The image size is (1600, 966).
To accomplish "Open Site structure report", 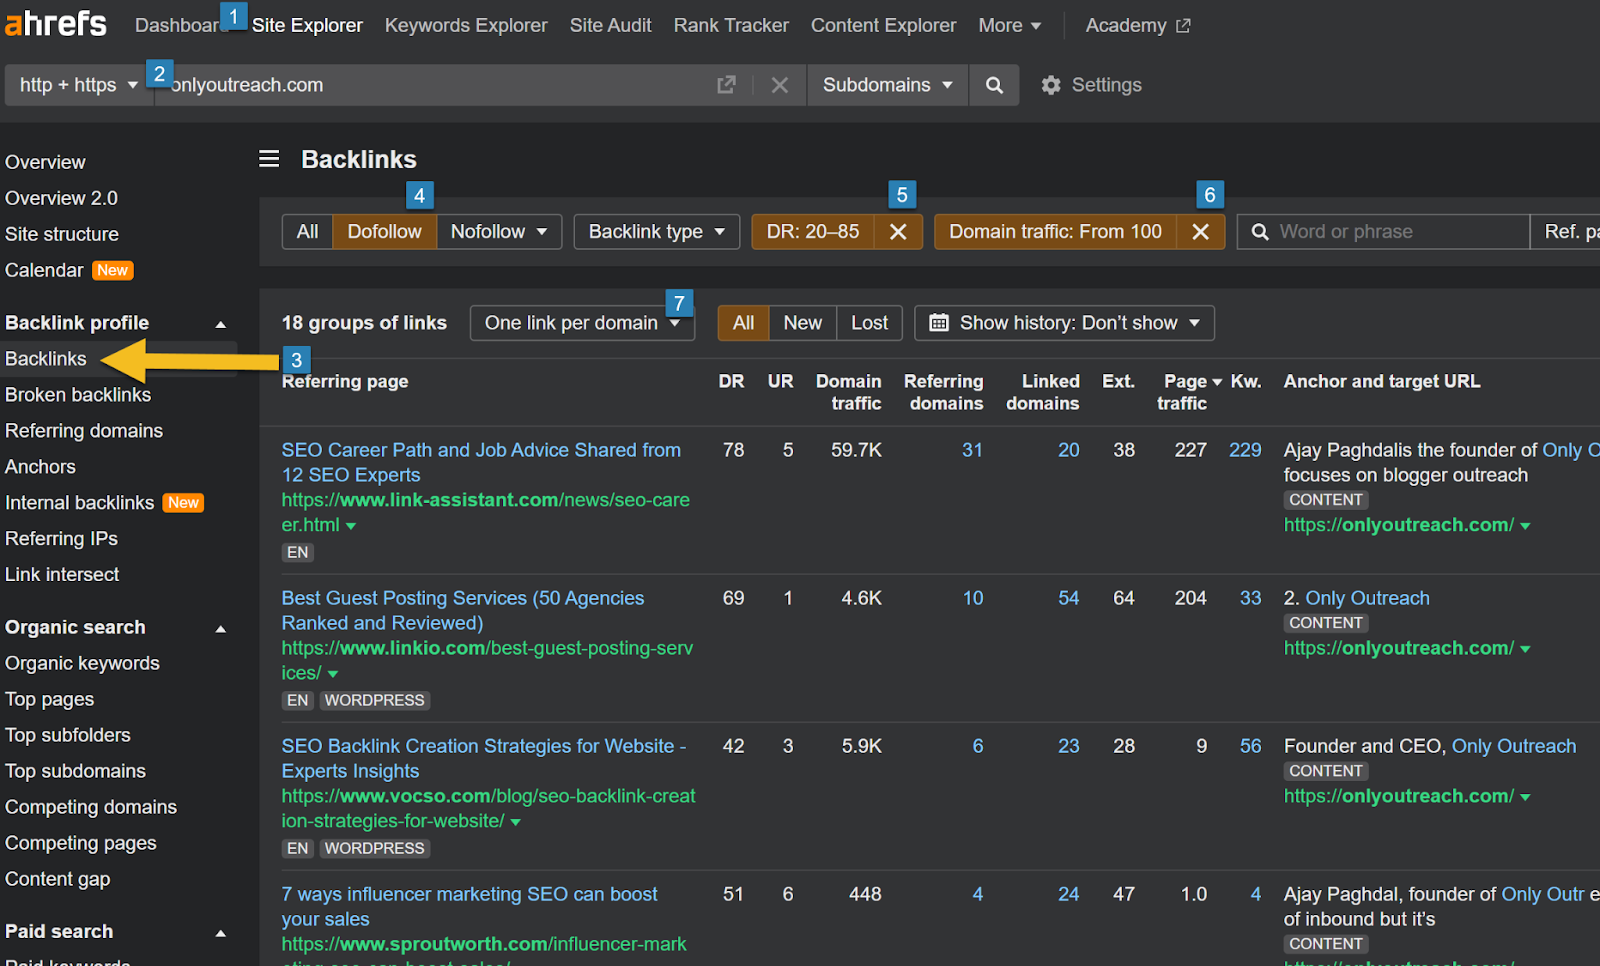I will pyautogui.click(x=62, y=234).
